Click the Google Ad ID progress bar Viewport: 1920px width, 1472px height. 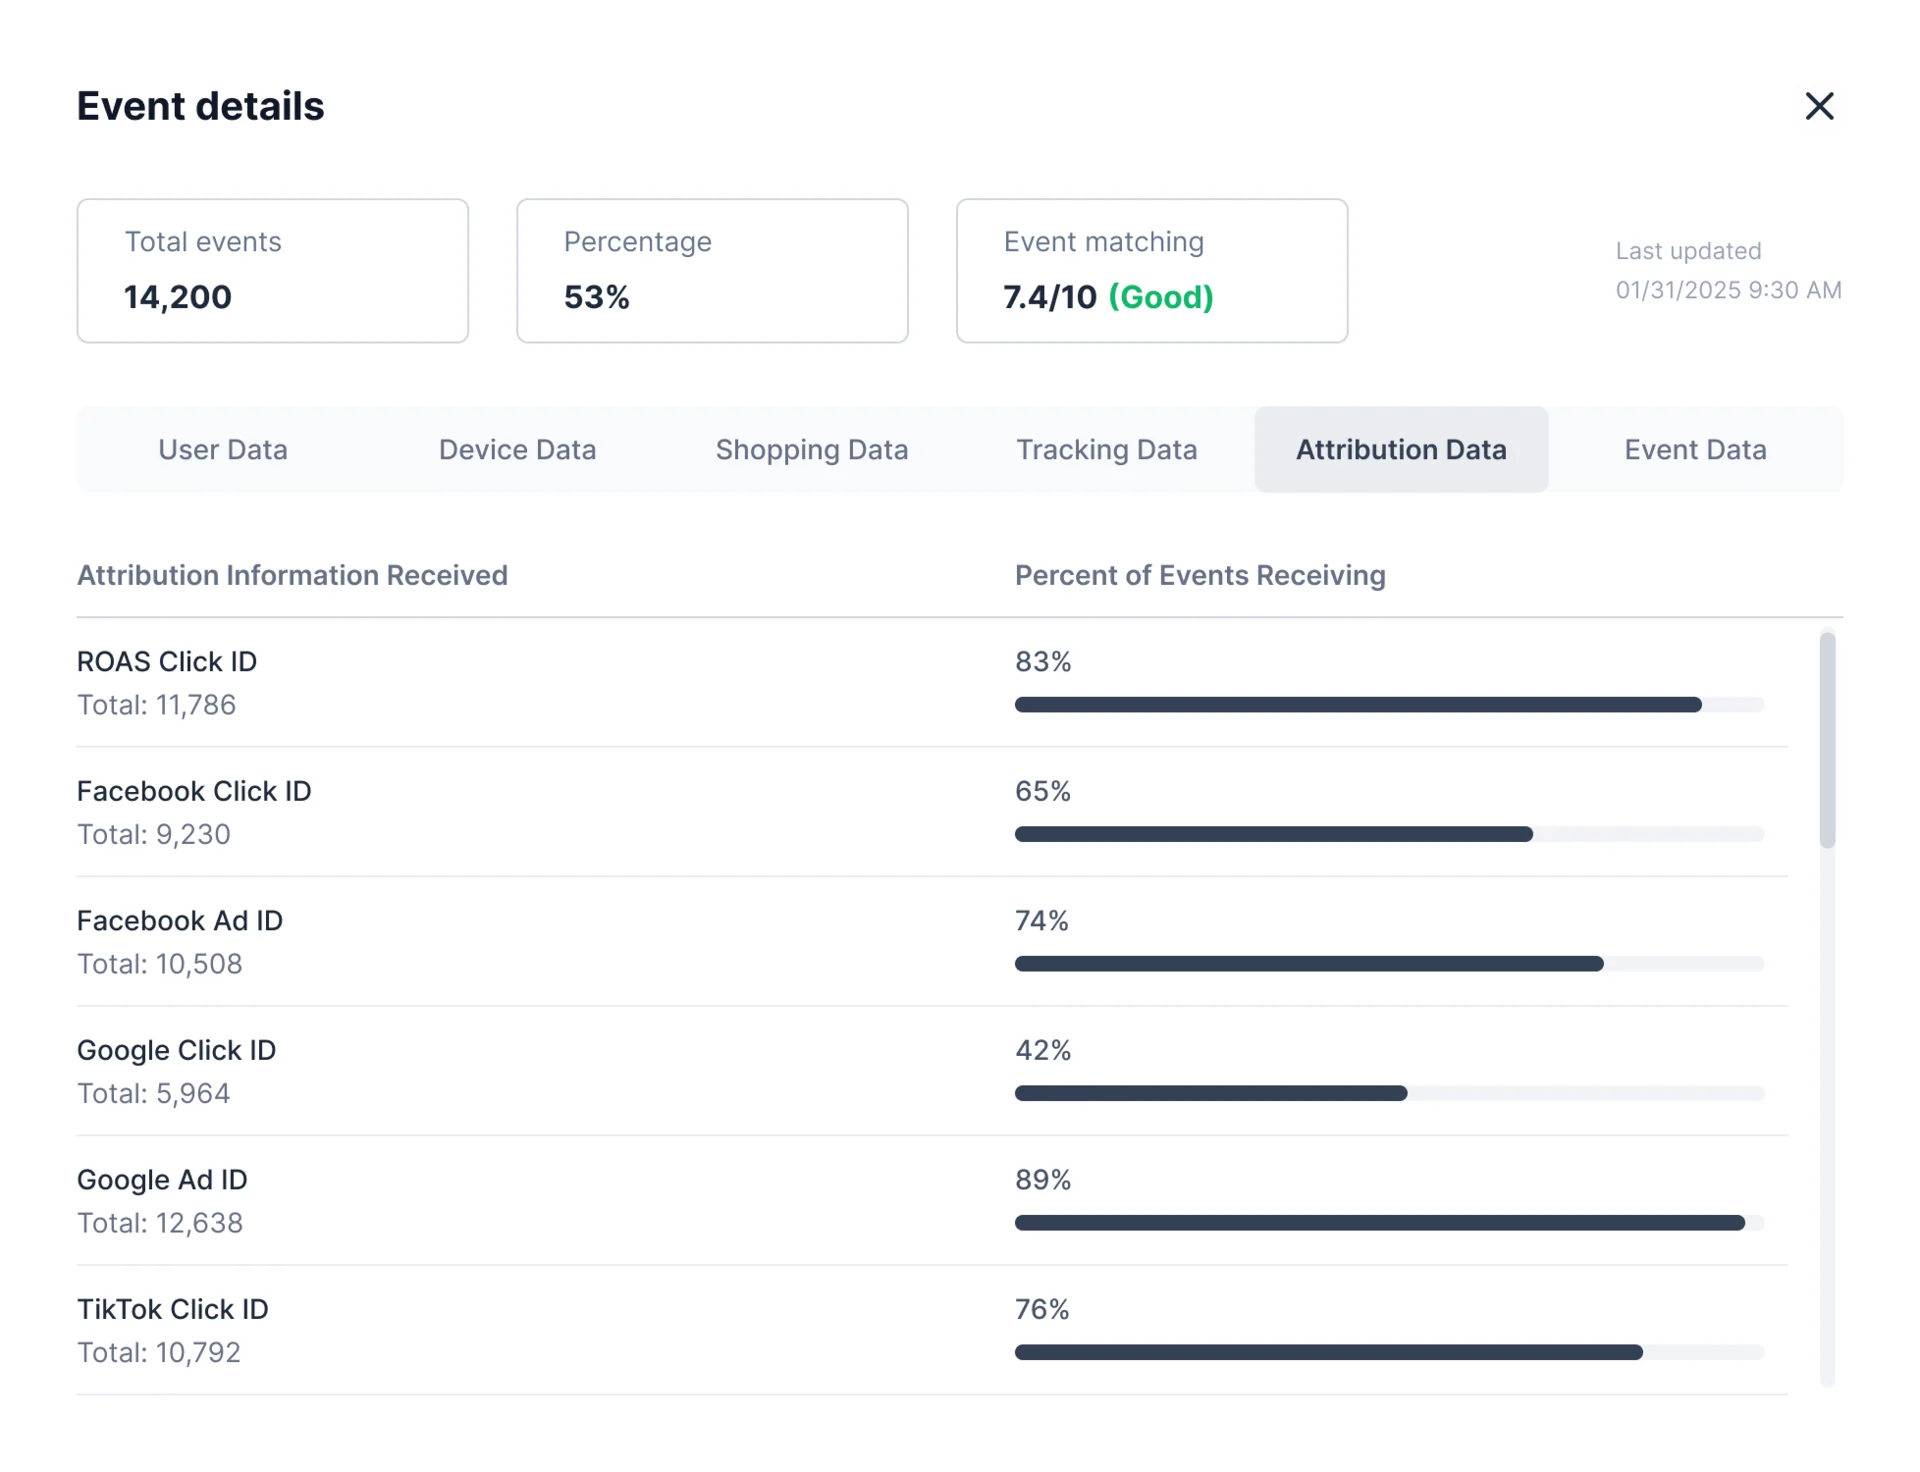1389,1223
